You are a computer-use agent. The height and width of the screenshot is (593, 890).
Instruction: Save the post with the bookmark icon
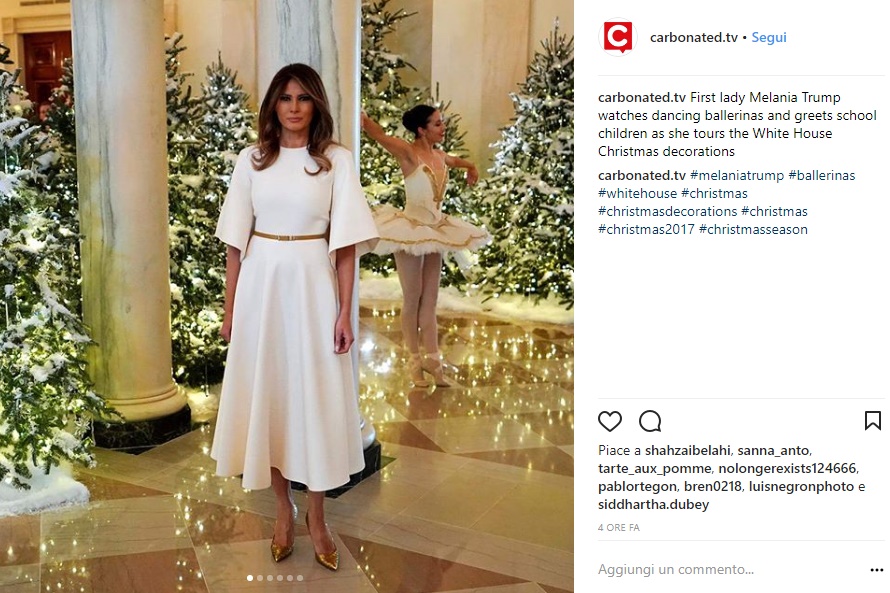point(872,420)
